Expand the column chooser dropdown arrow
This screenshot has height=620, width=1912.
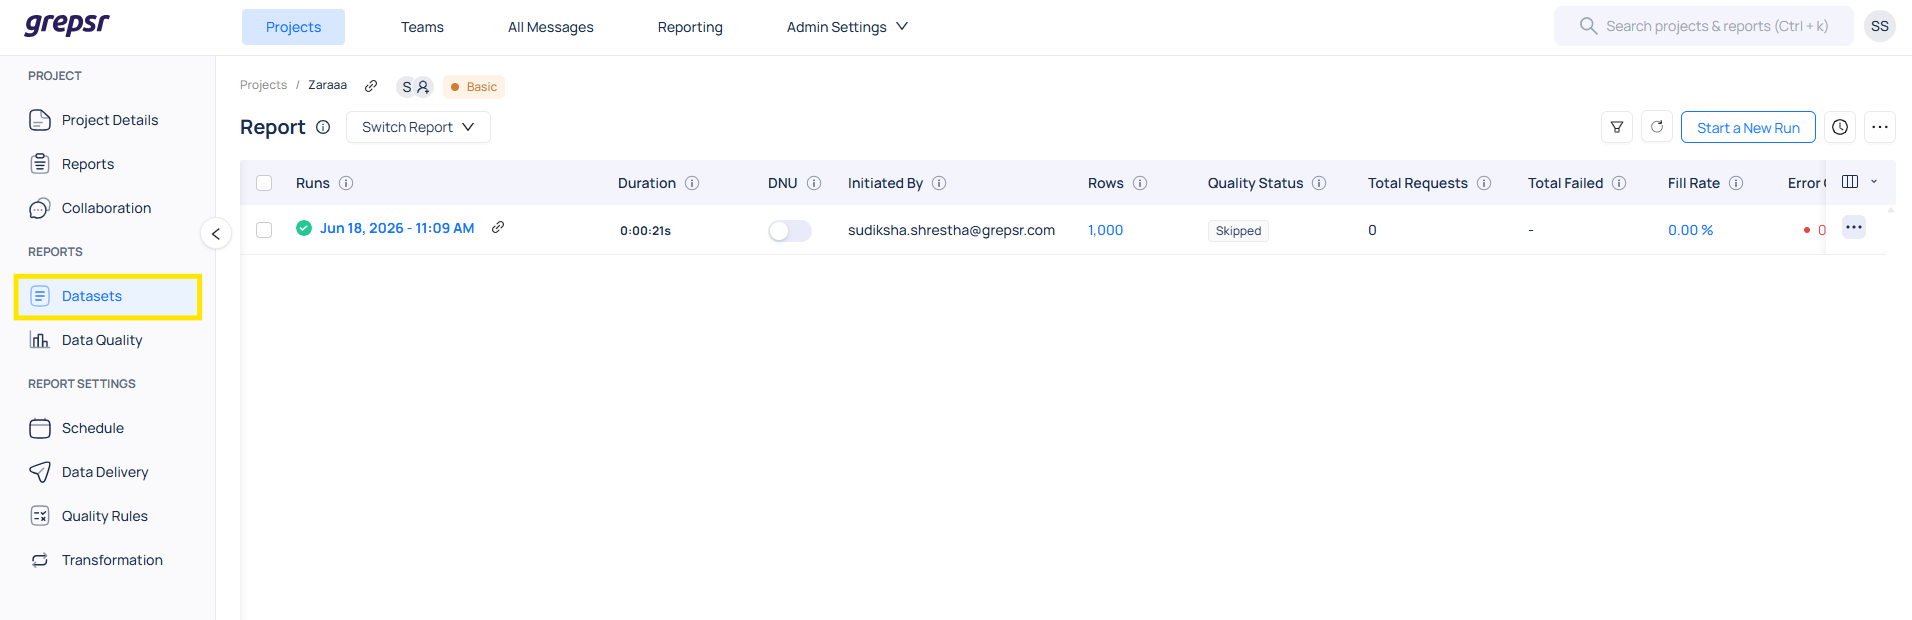(x=1874, y=182)
